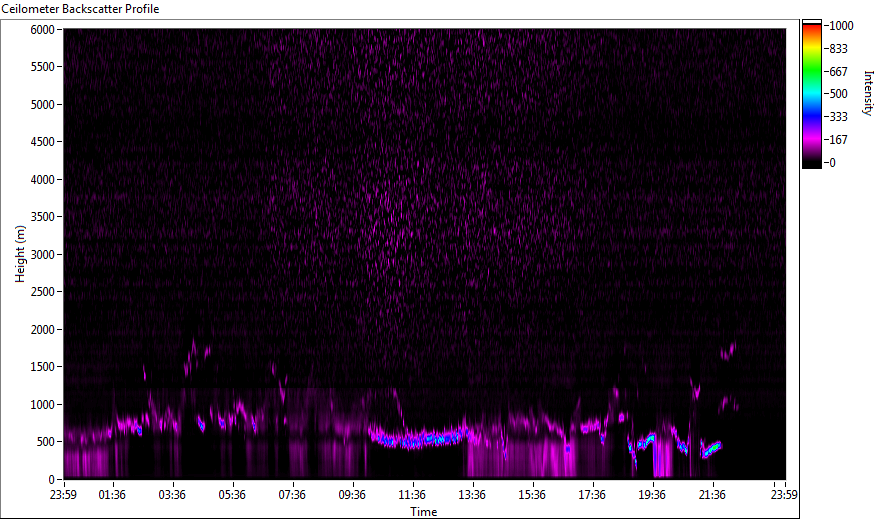Click the 2500 height tick label
The image size is (878, 519).
[x=43, y=292]
